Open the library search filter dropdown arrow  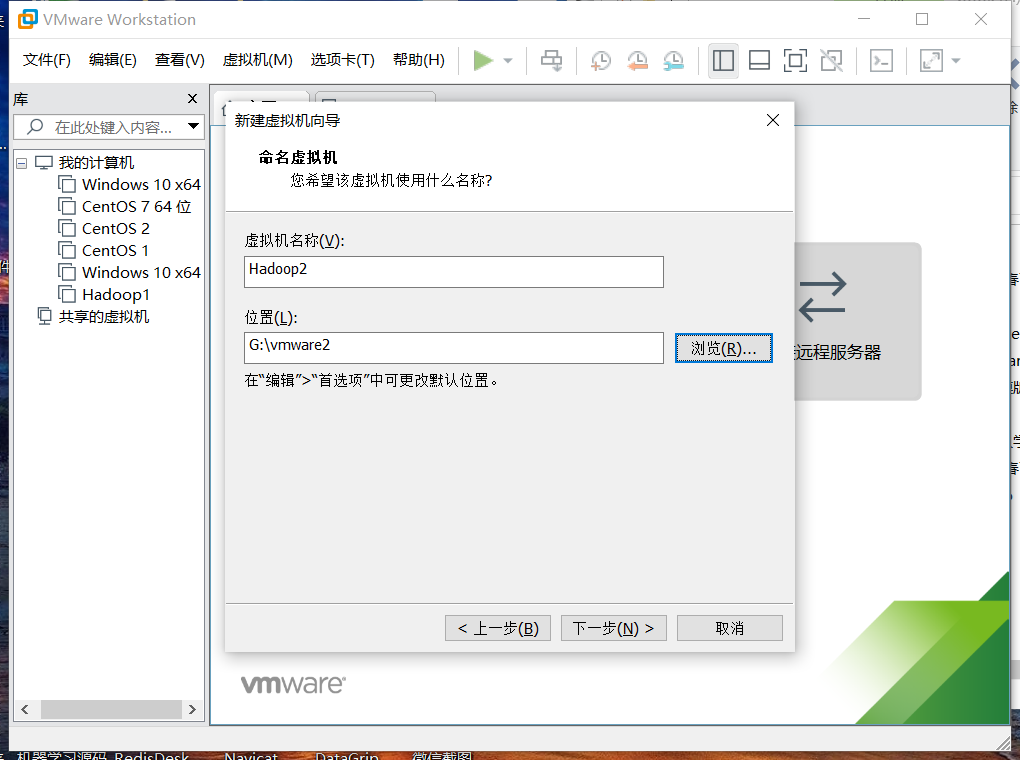point(193,126)
